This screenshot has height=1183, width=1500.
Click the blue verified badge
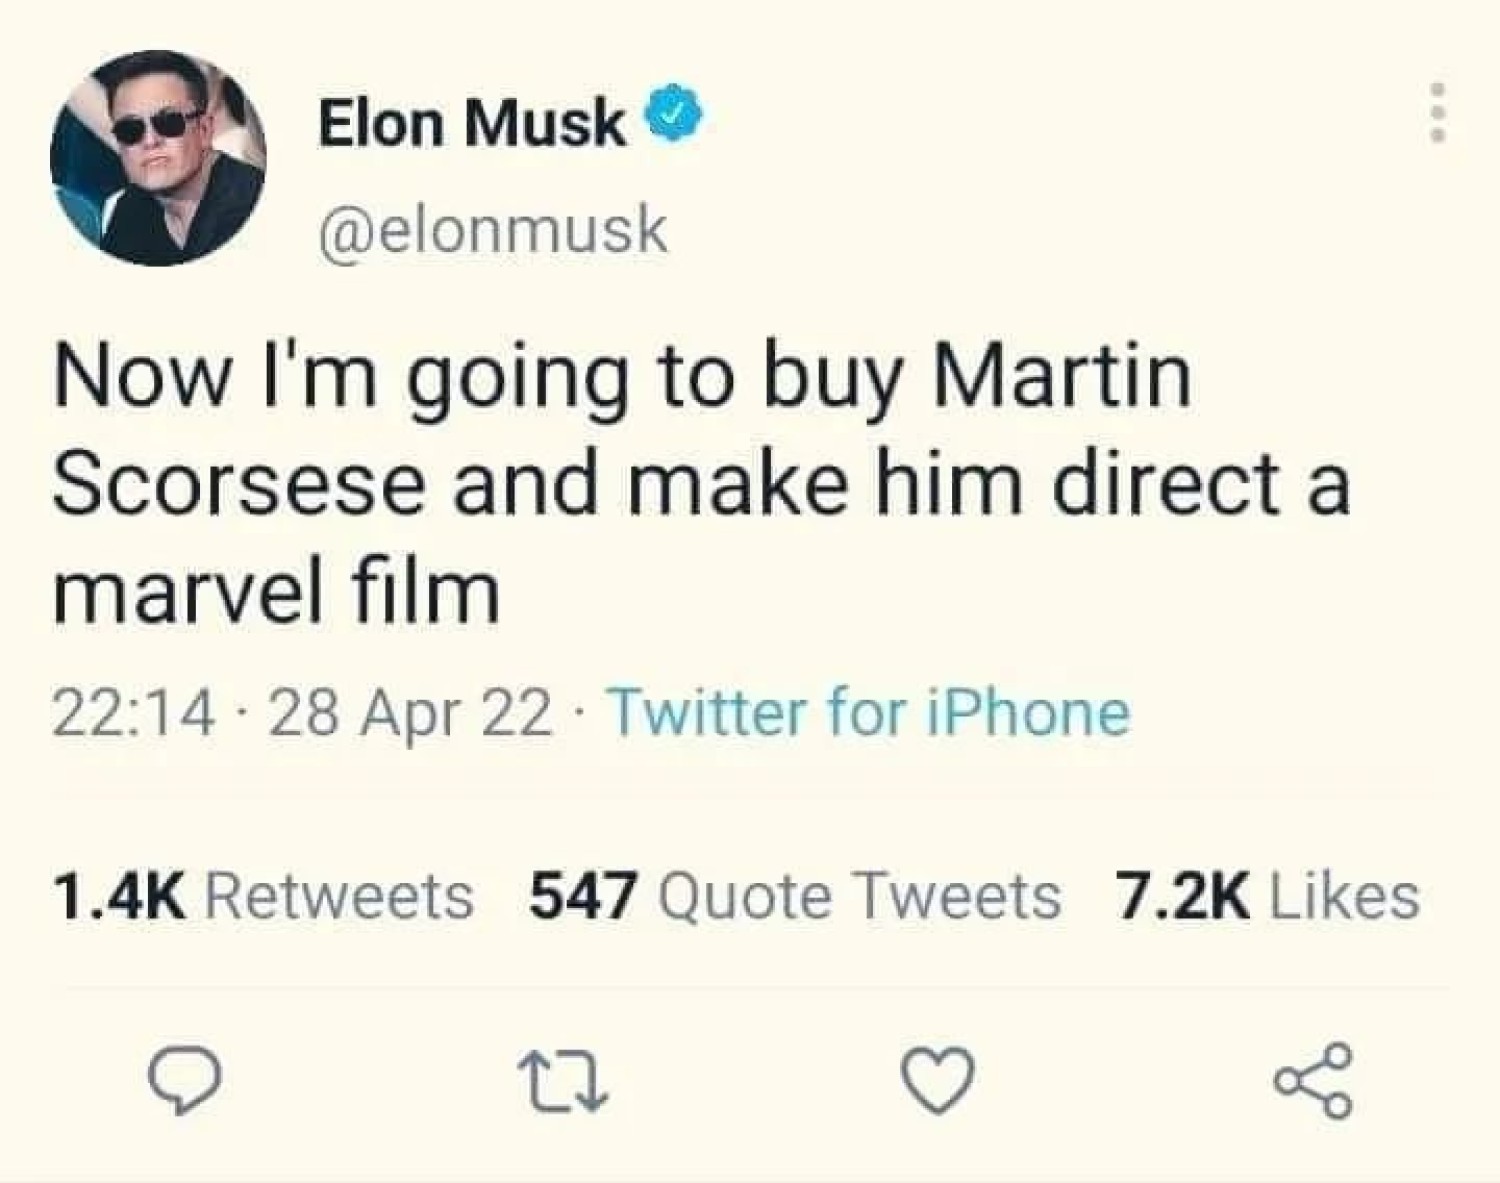(x=677, y=116)
